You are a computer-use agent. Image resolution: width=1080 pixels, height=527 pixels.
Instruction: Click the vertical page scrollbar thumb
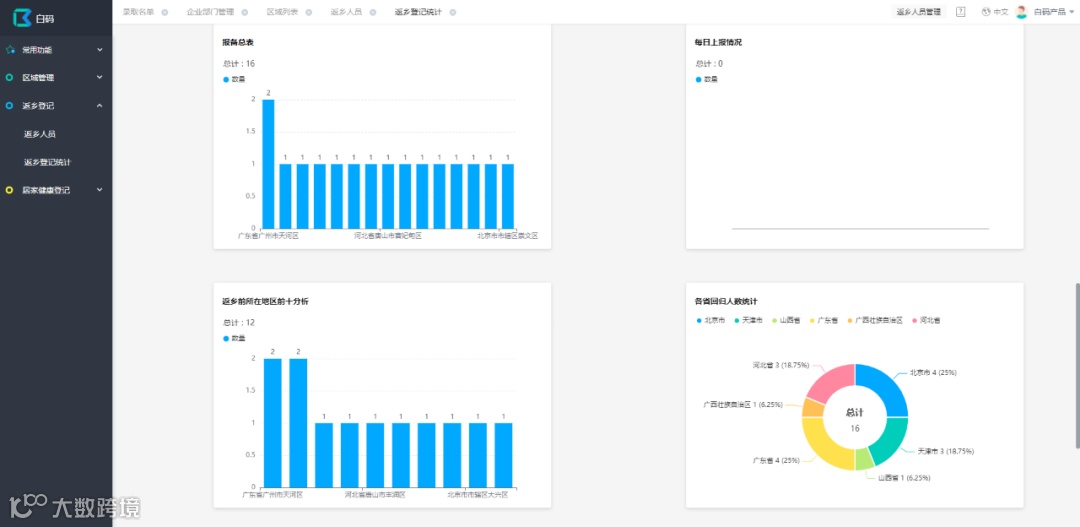tap(1077, 366)
